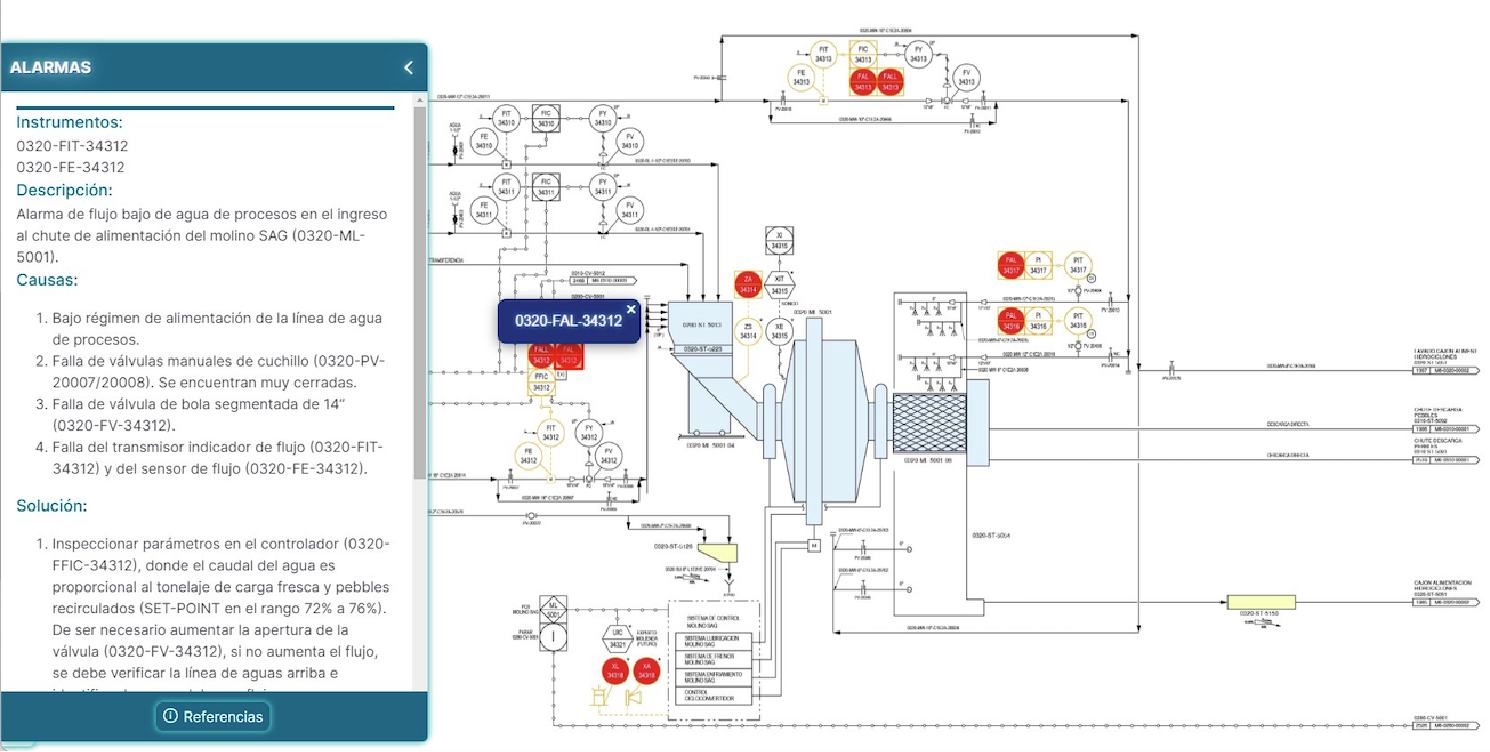Select the red alarm bubble 34316
Image resolution: width=1490 pixels, height=752 pixels.
(1011, 321)
